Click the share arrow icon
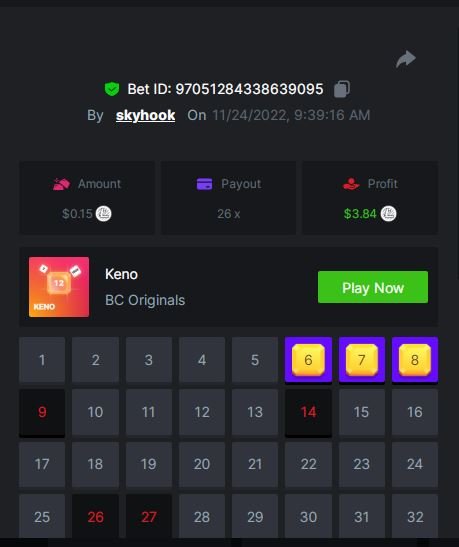 pyautogui.click(x=406, y=59)
